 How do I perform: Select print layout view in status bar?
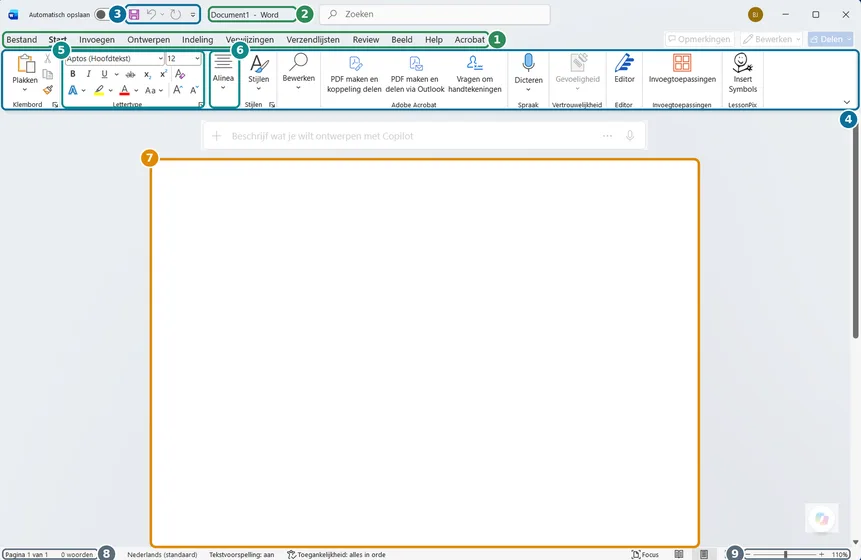tap(704, 554)
